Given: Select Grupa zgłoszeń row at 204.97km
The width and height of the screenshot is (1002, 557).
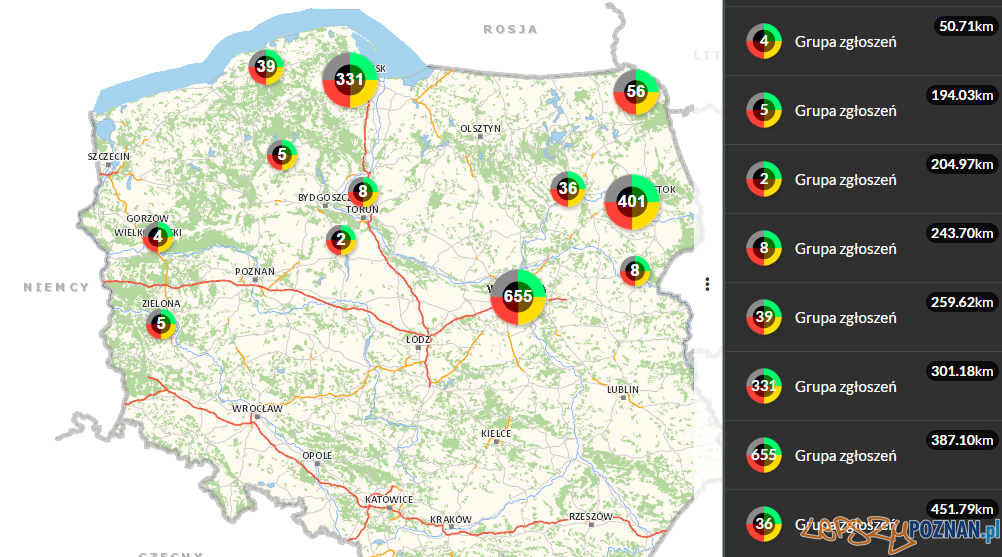Looking at the screenshot, I should click(863, 179).
